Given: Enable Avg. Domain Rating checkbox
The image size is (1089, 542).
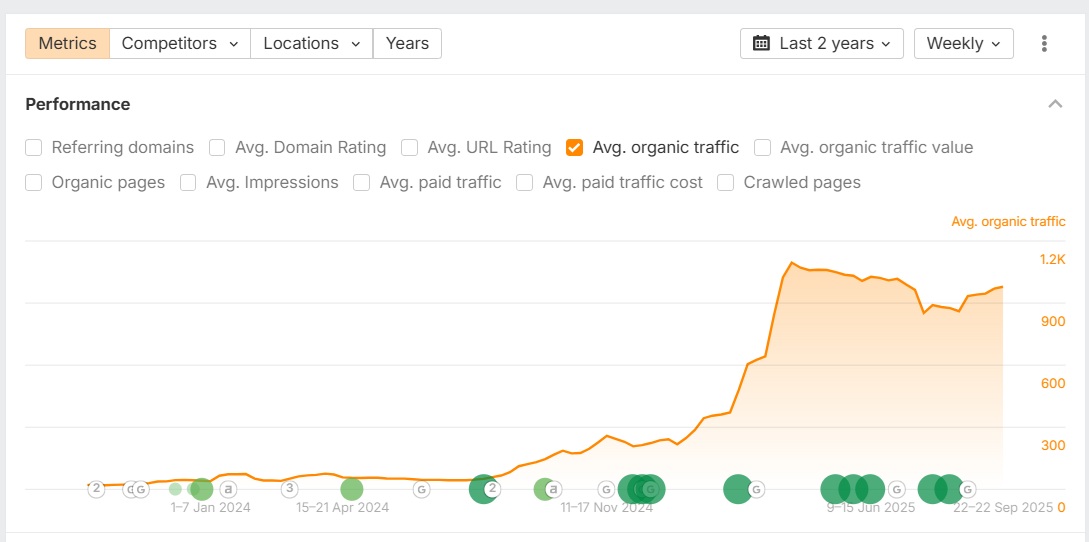Looking at the screenshot, I should (x=217, y=148).
